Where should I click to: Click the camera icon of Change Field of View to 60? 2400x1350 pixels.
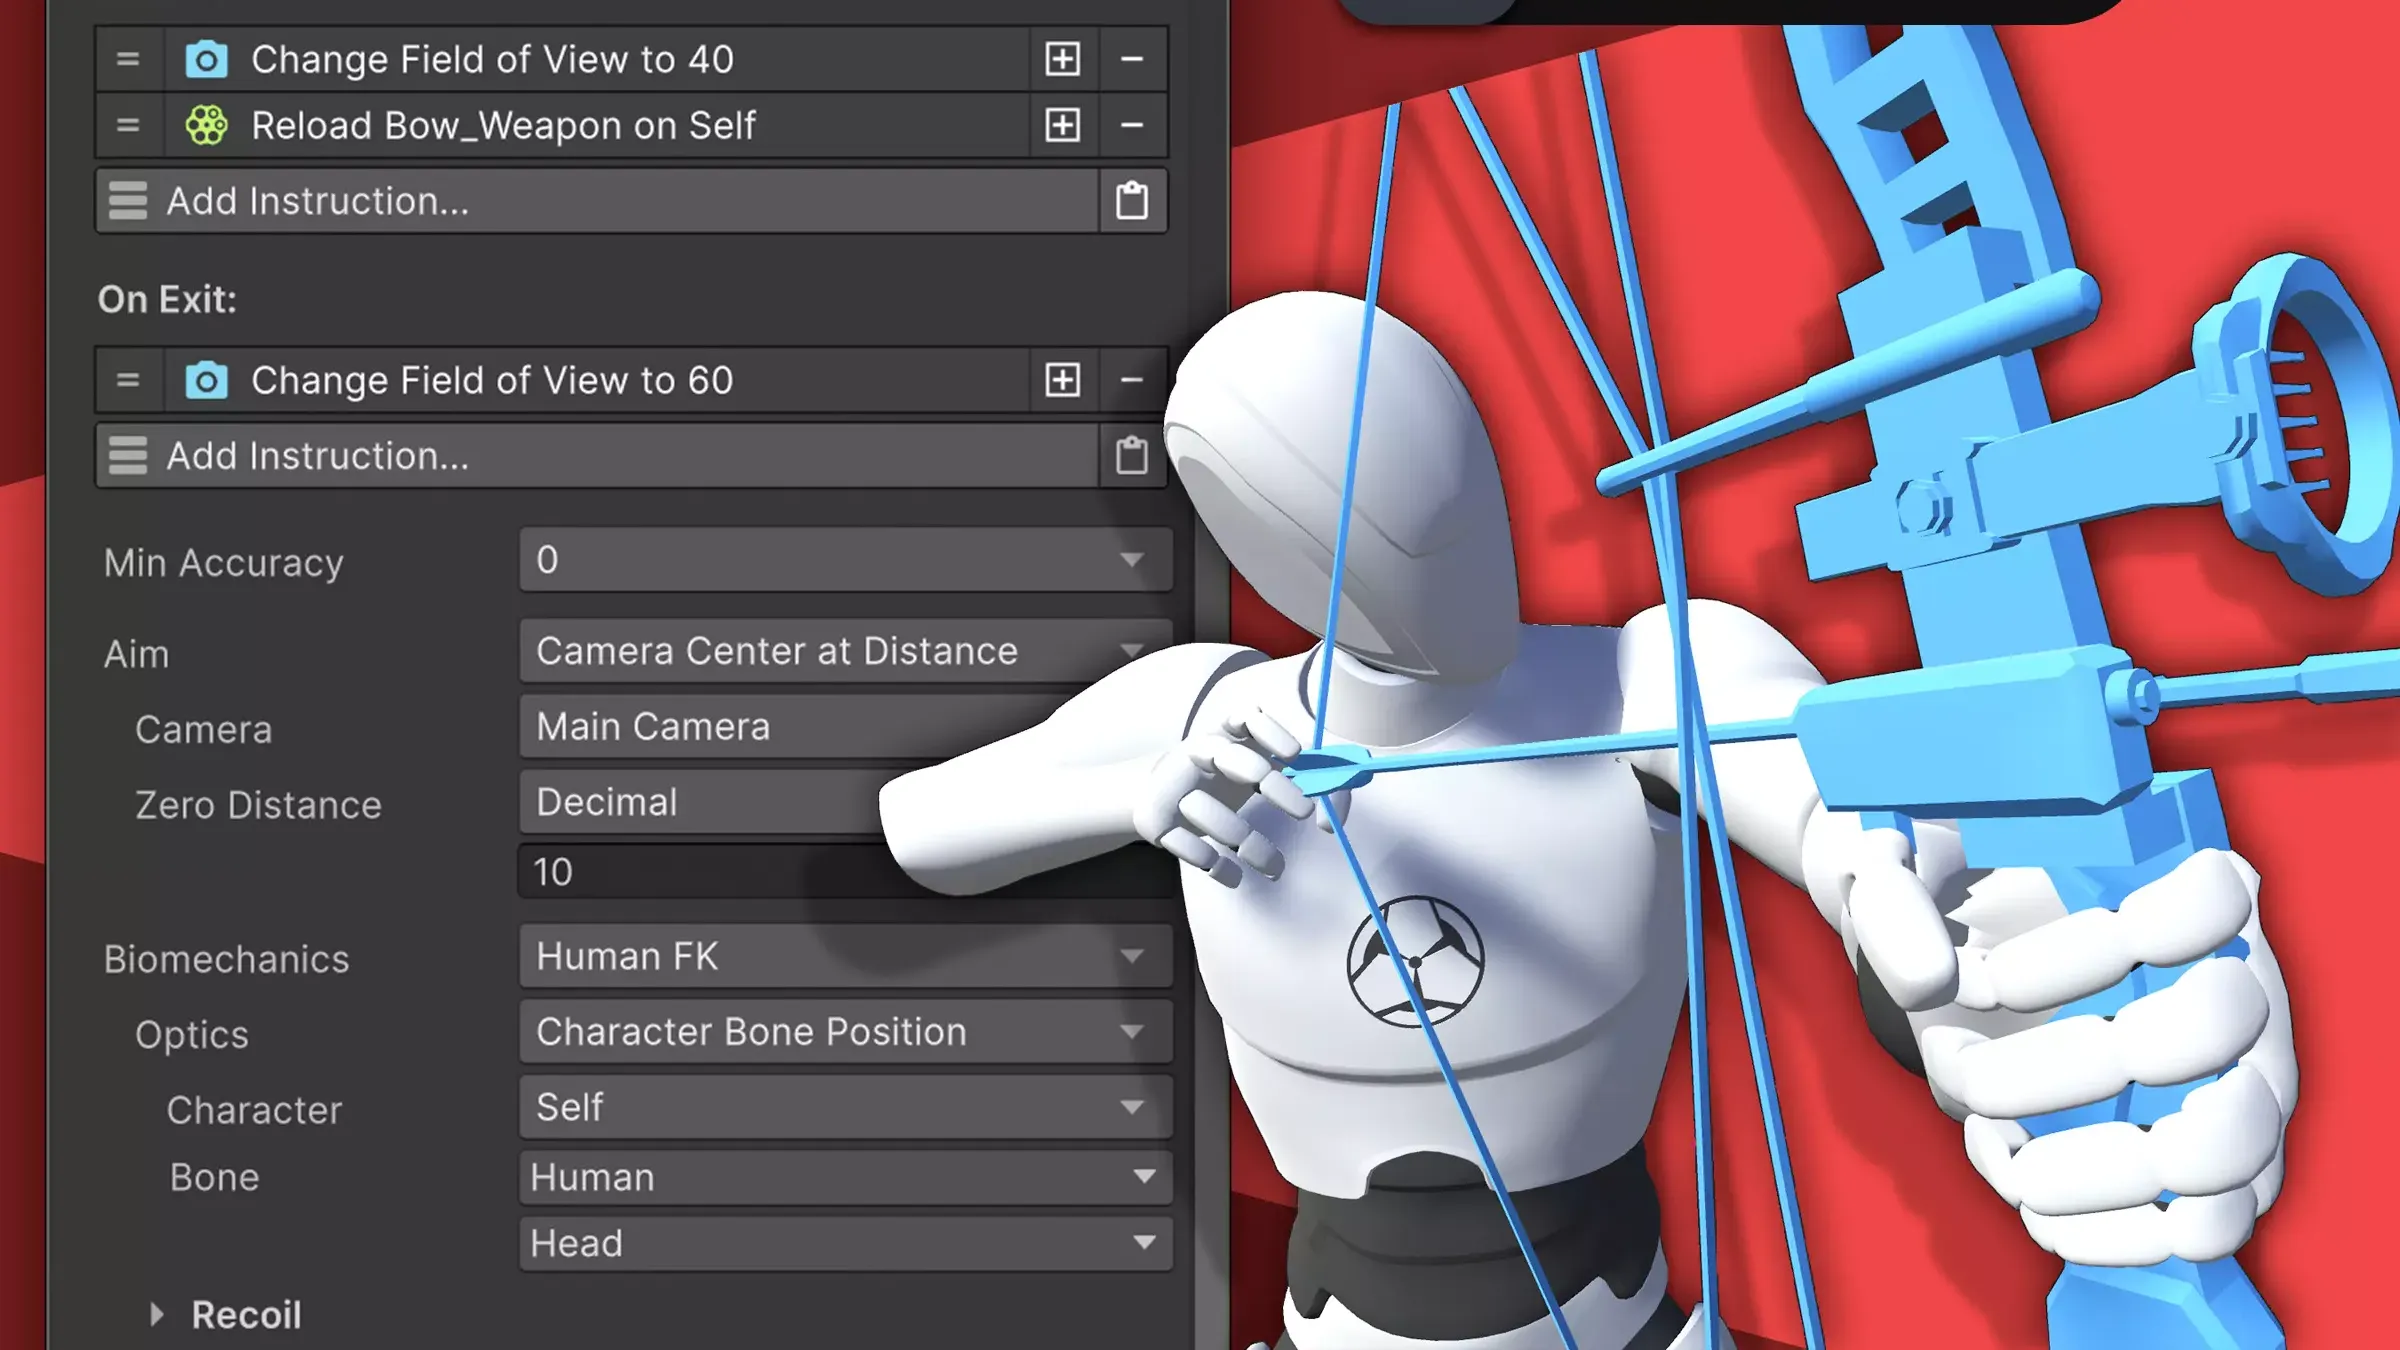coord(207,381)
